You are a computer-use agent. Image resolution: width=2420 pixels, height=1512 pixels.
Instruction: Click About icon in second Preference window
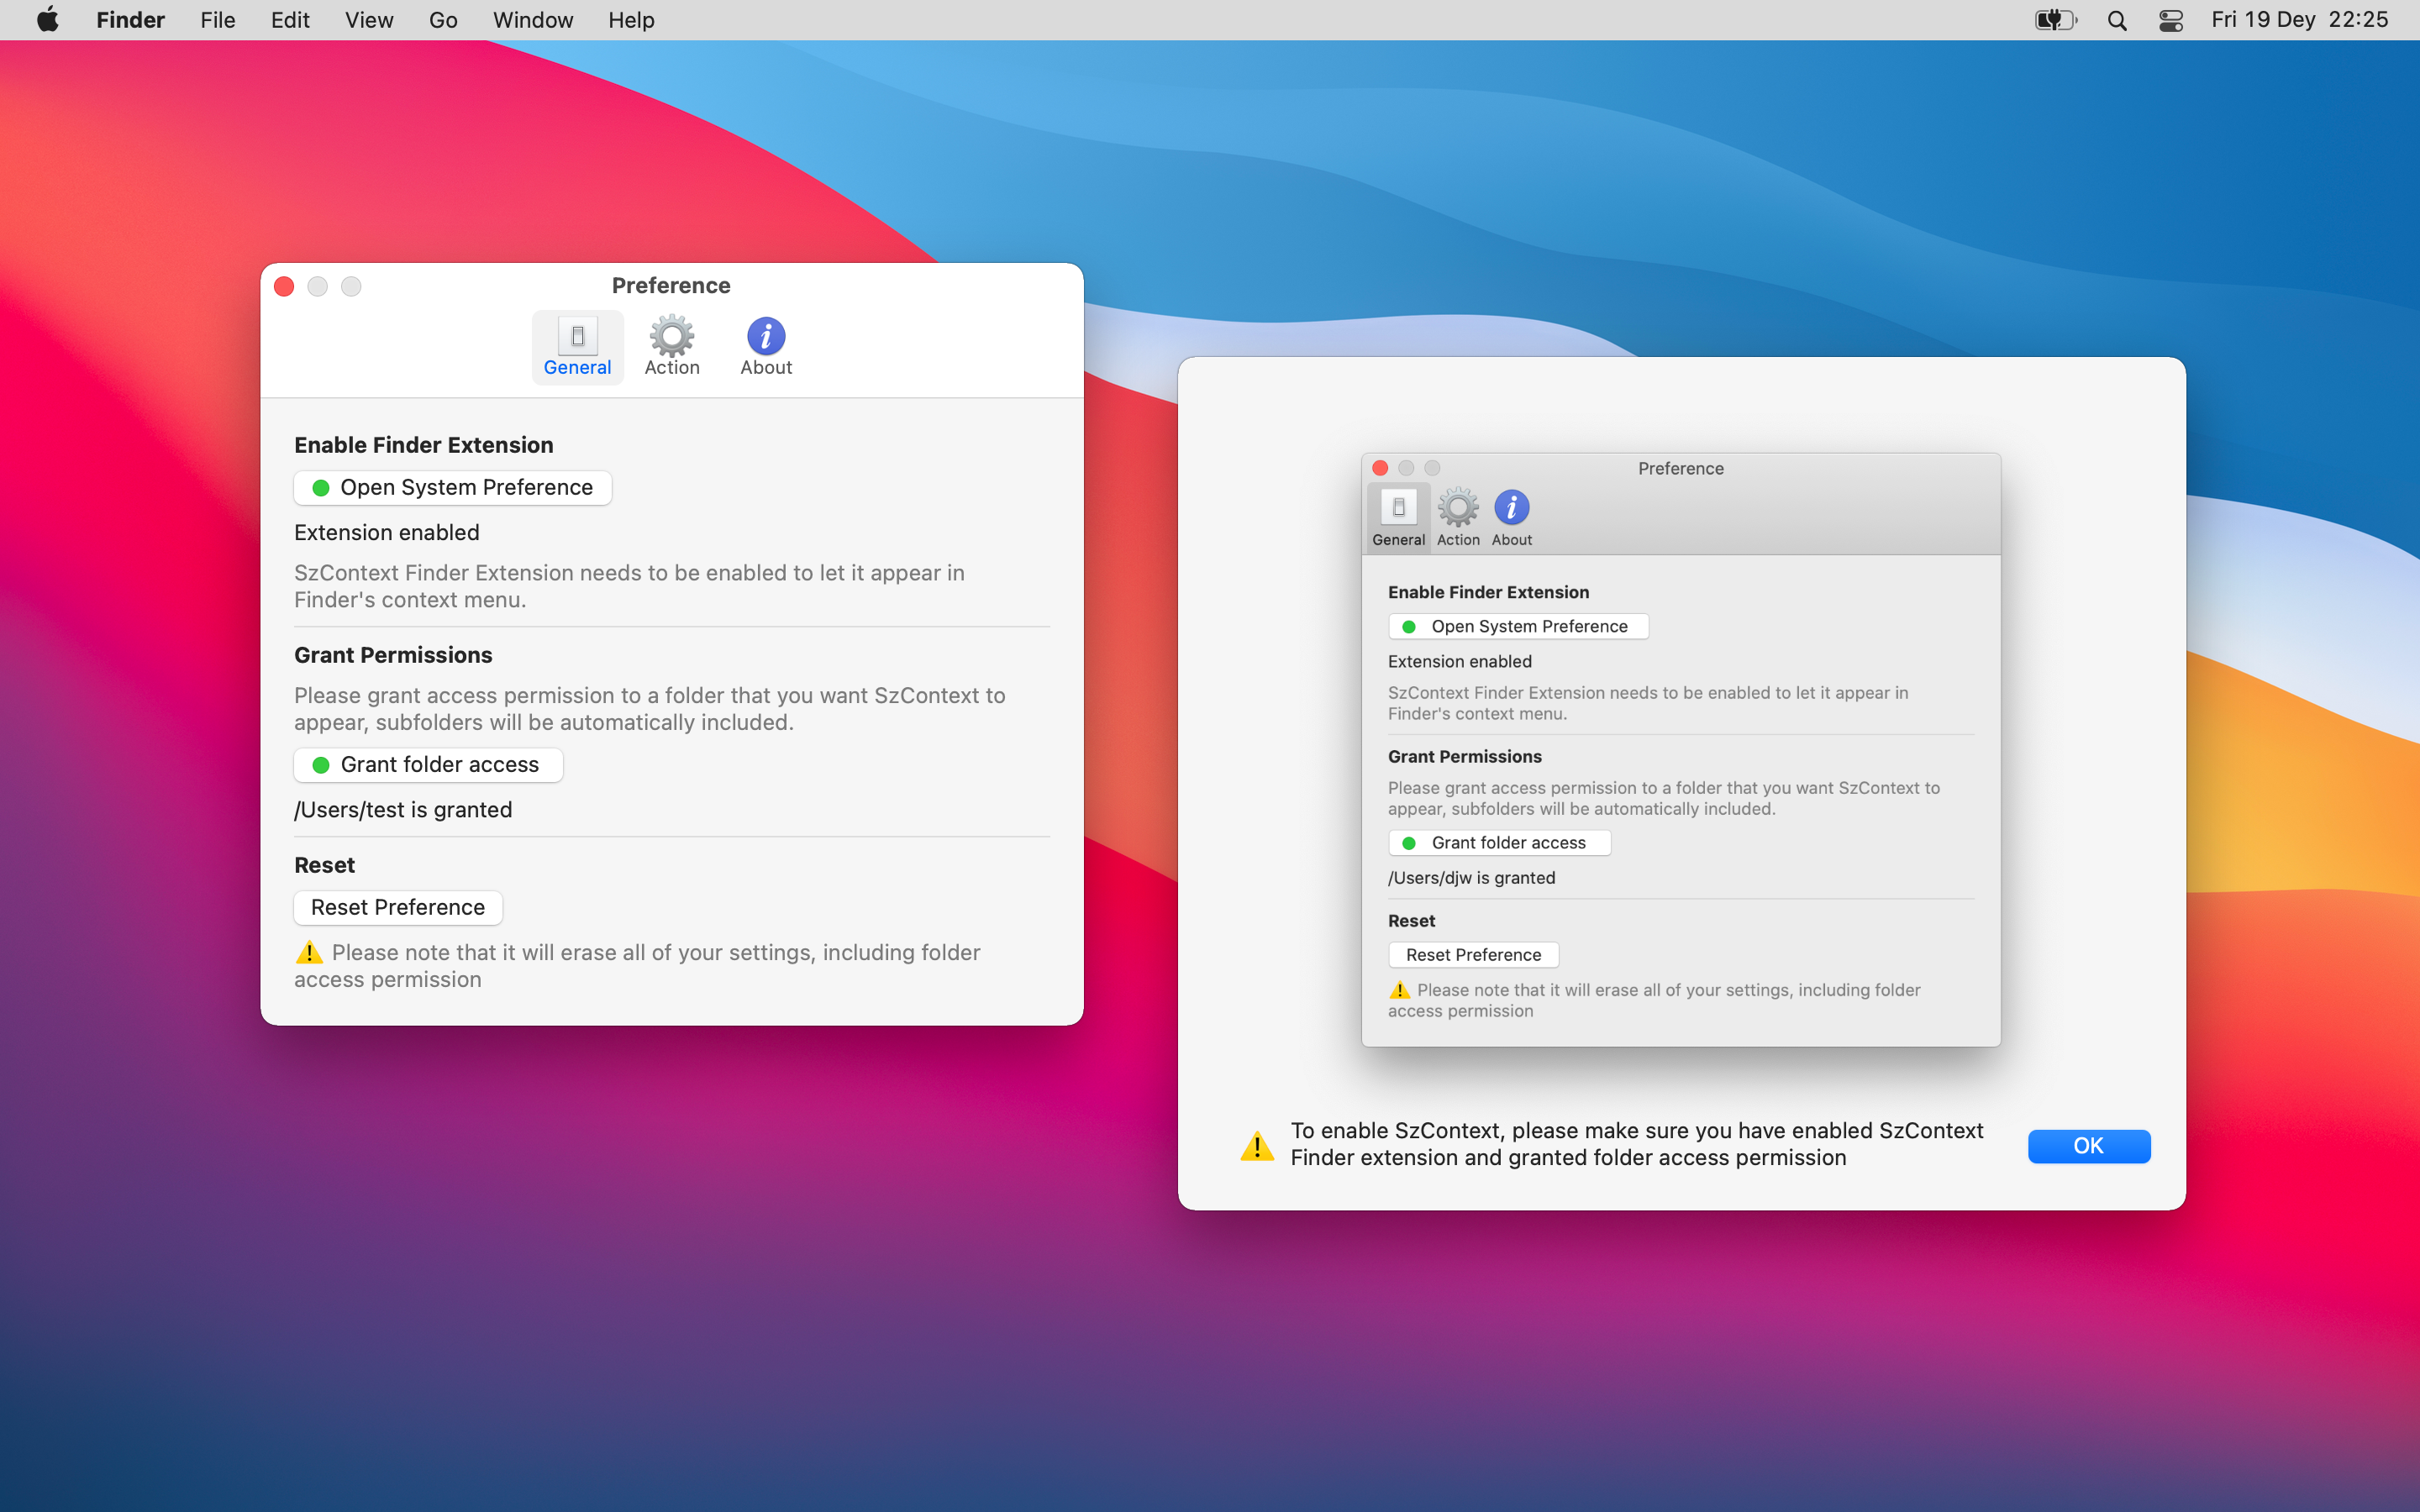(x=1511, y=507)
